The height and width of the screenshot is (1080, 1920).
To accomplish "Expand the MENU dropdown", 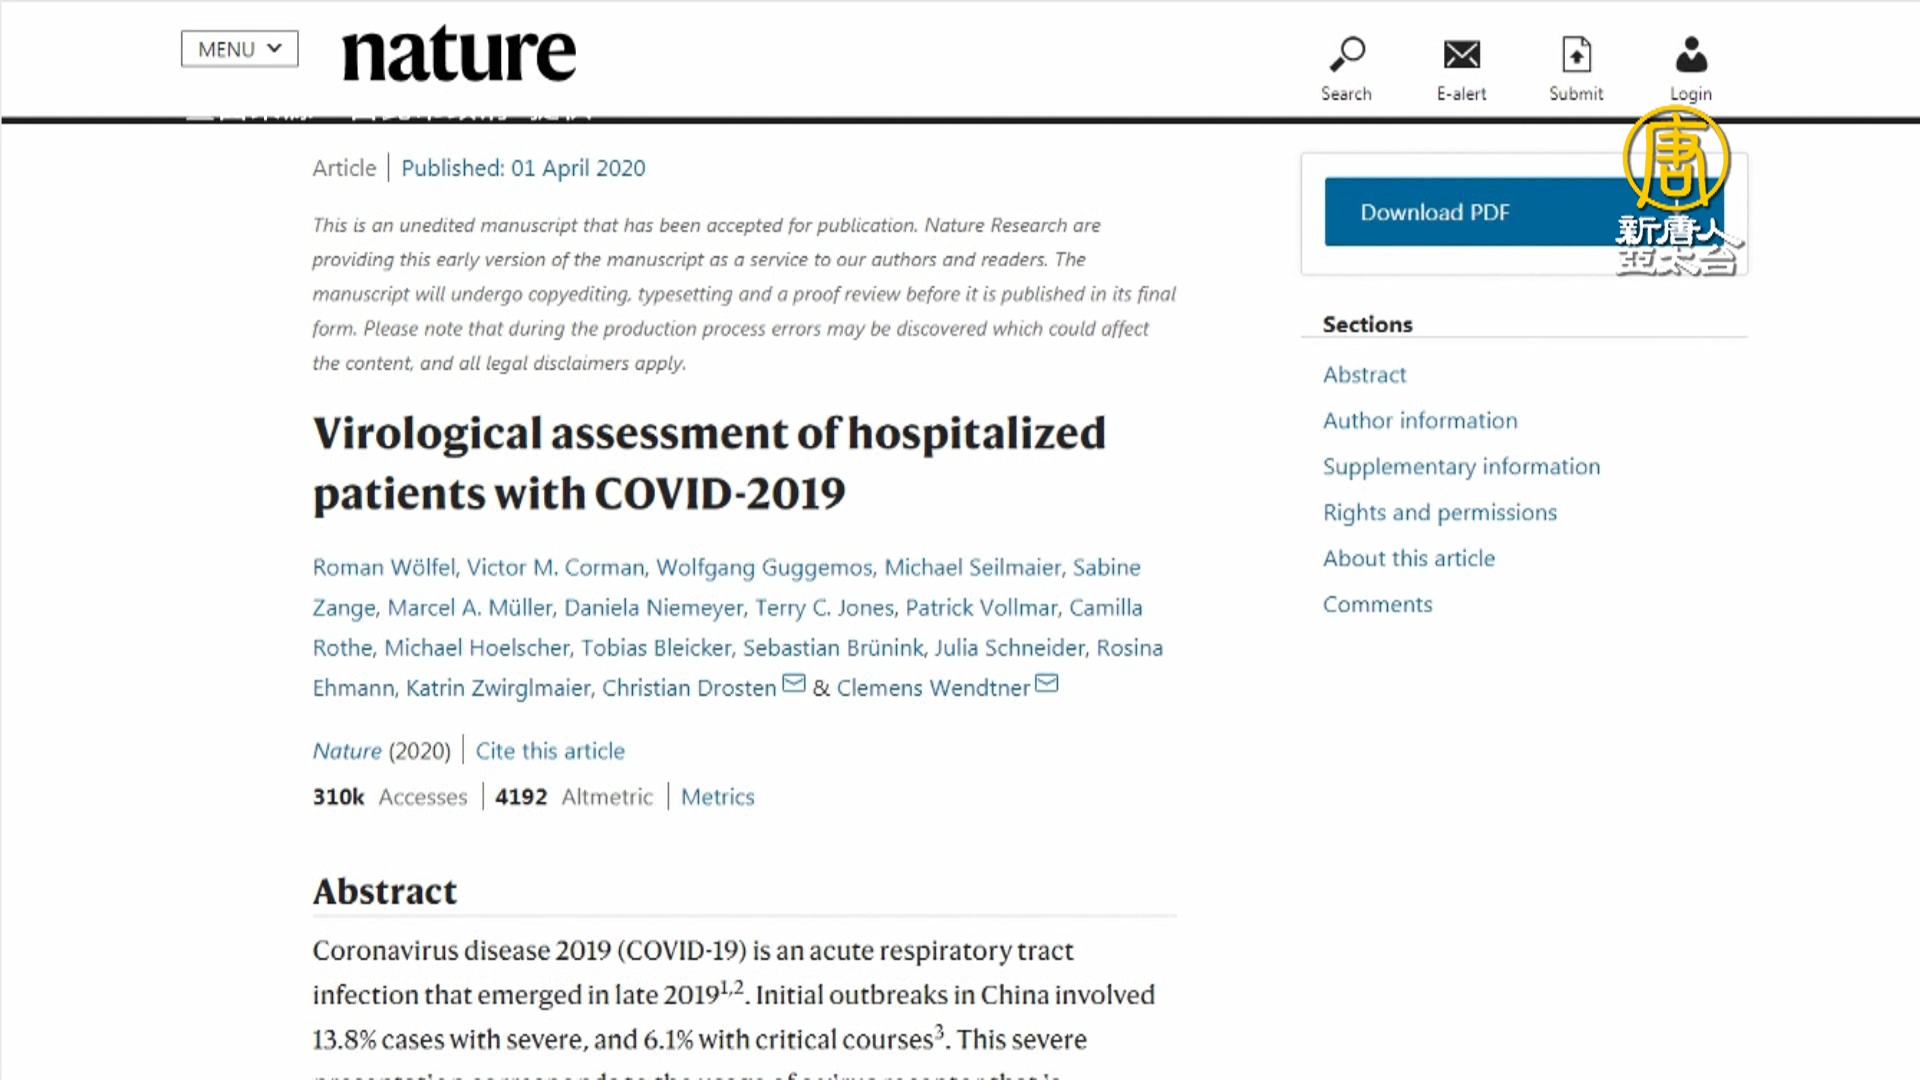I will (239, 49).
